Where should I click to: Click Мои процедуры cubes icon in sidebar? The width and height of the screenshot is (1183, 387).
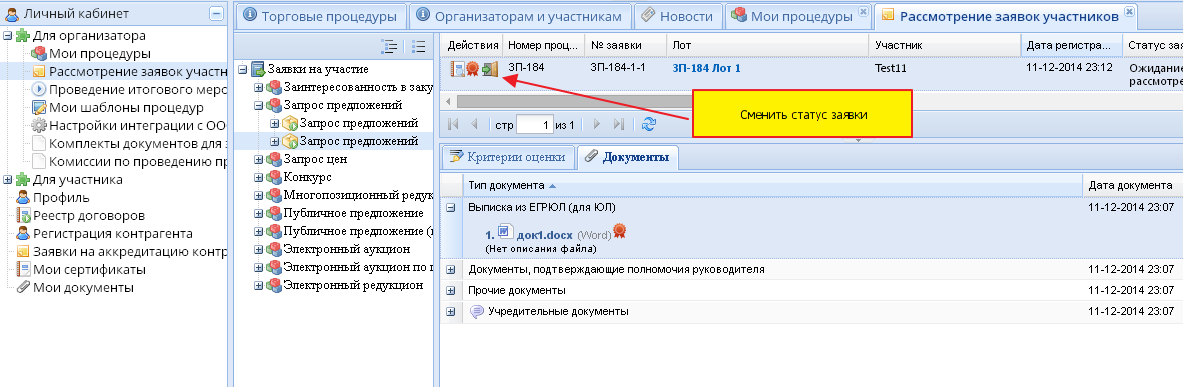[x=39, y=54]
